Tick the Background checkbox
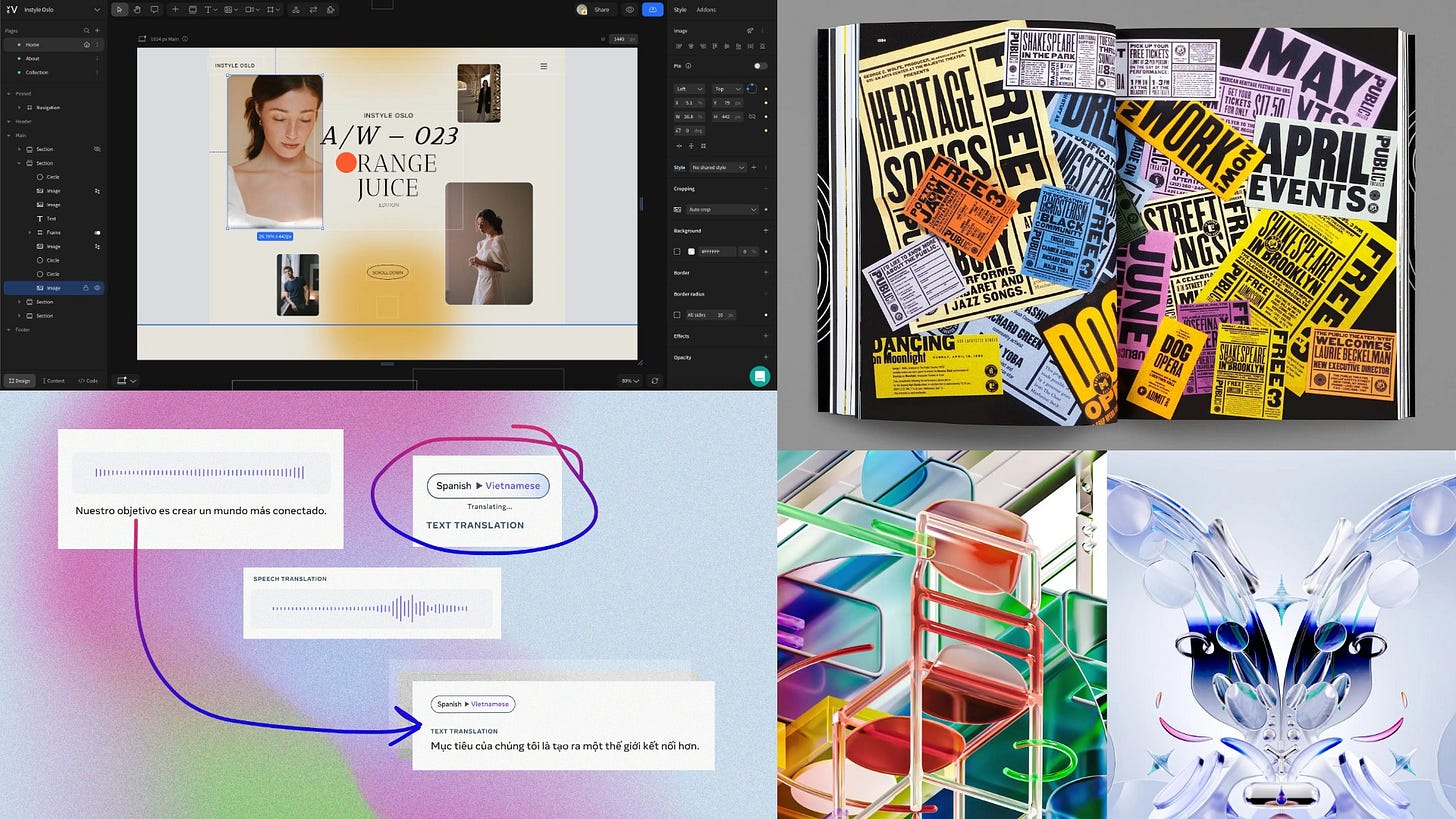 [677, 251]
